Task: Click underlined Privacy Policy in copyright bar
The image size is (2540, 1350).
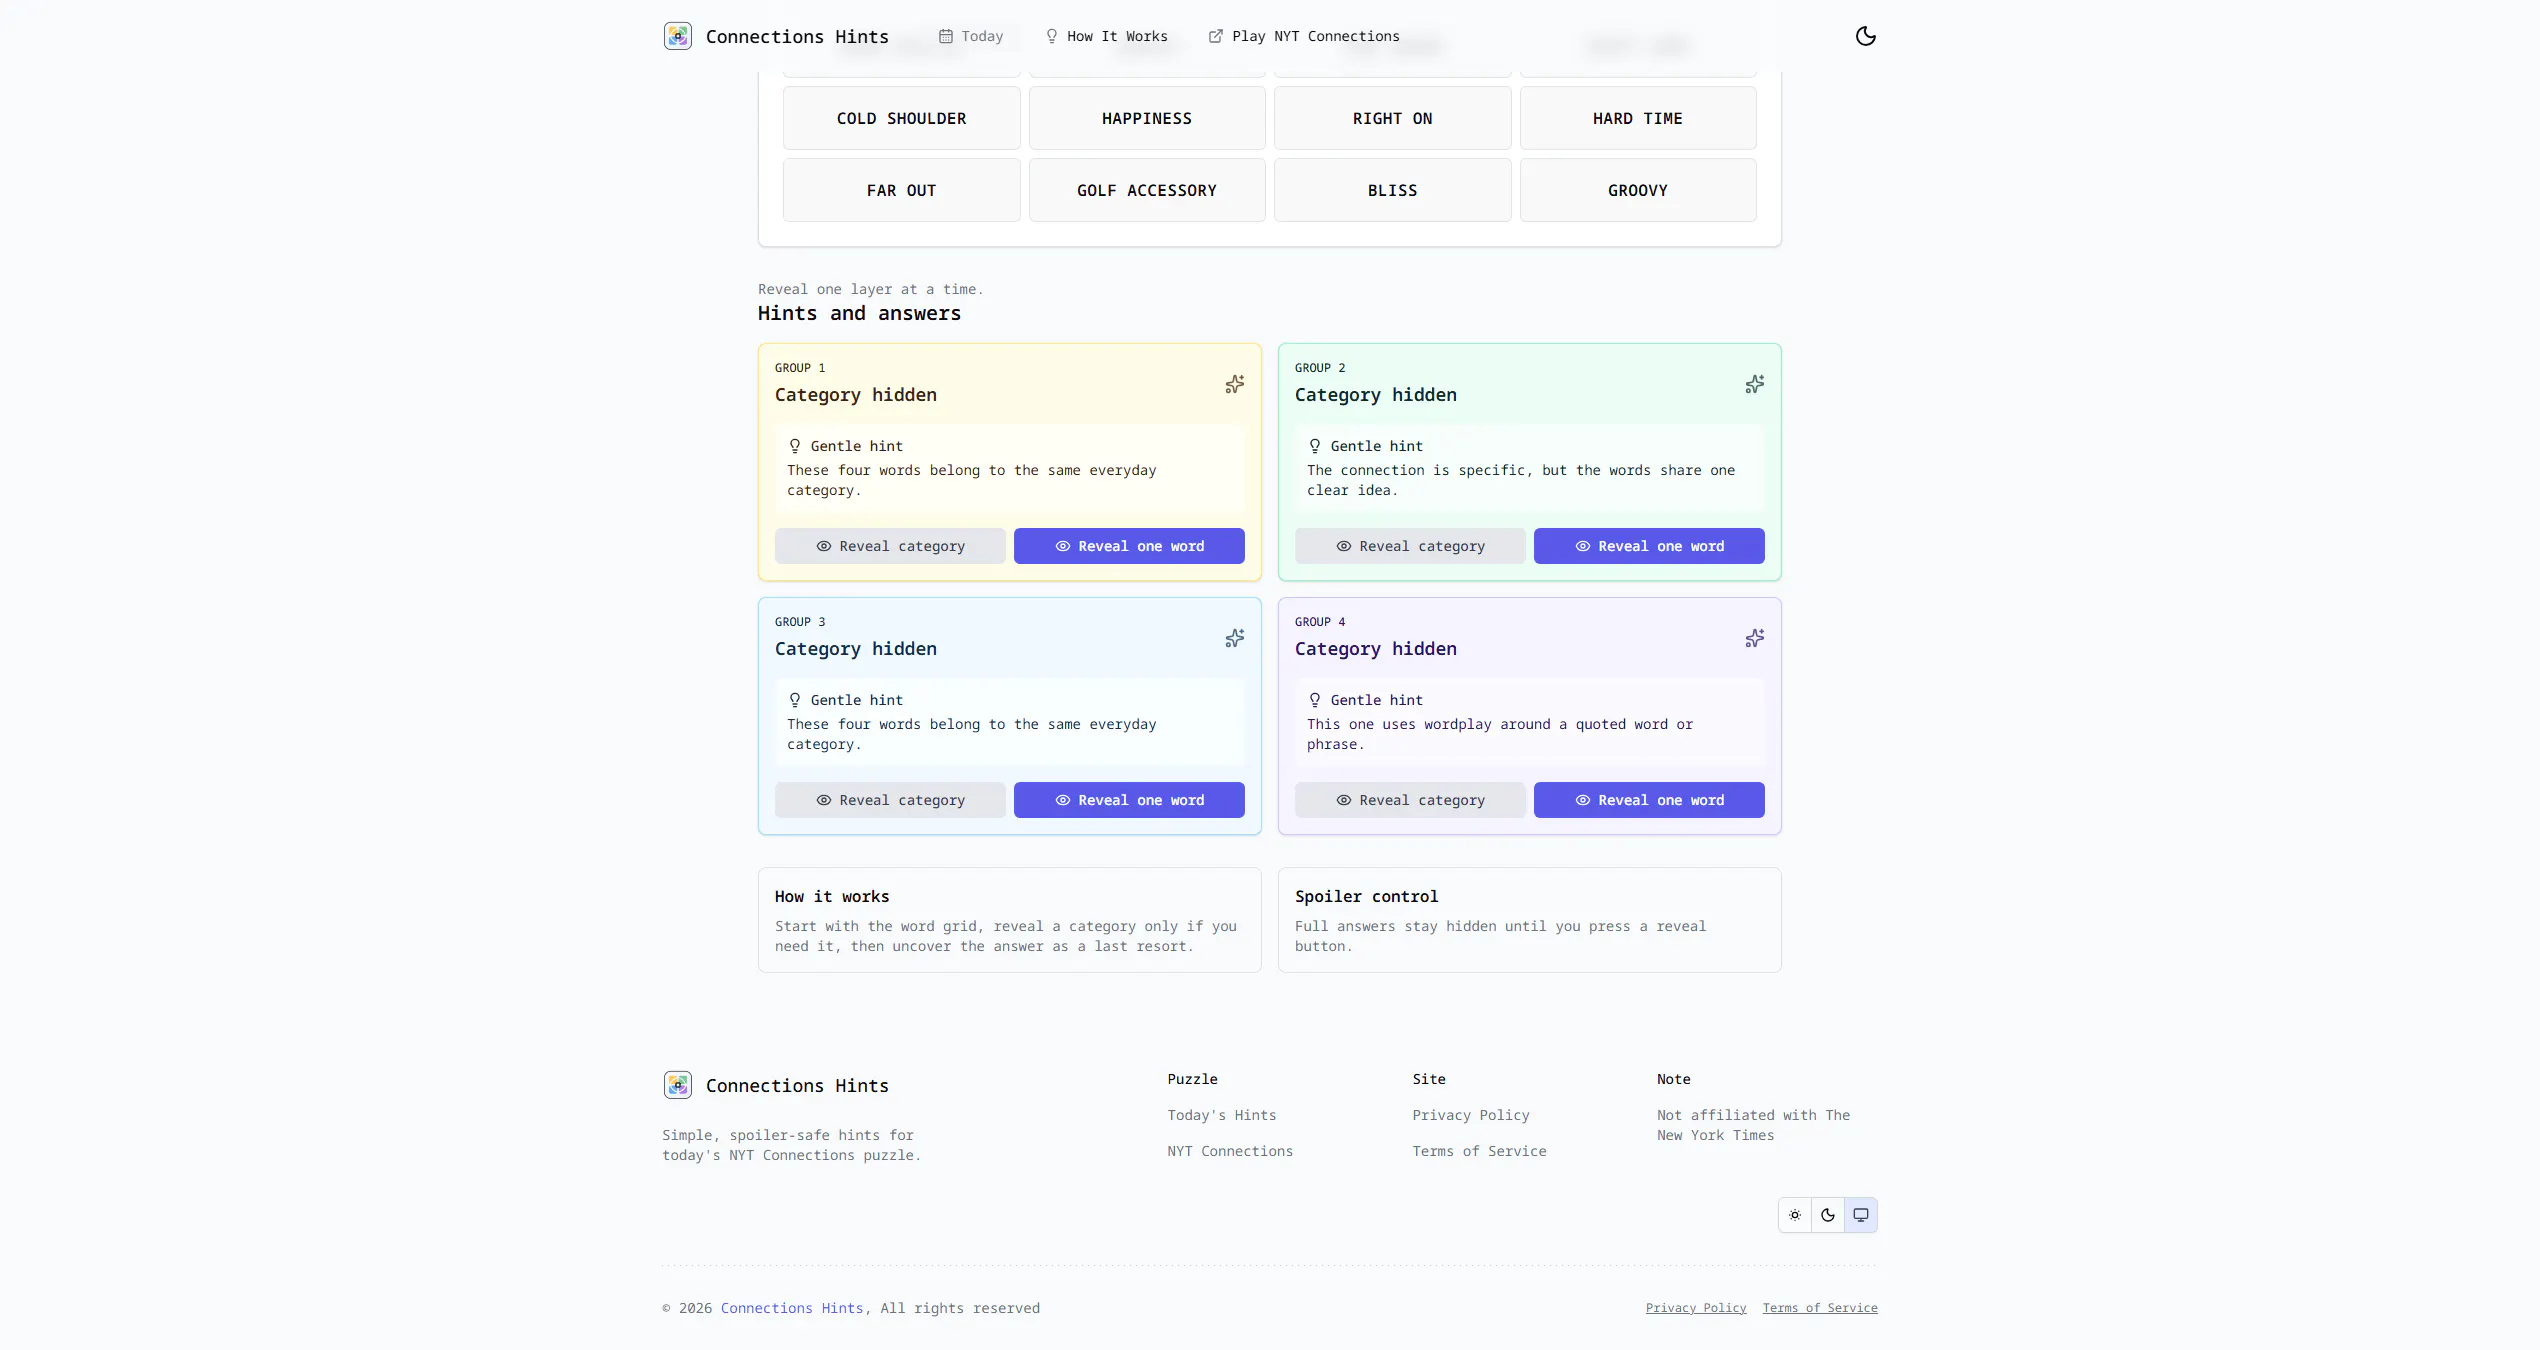Action: [x=1696, y=1308]
